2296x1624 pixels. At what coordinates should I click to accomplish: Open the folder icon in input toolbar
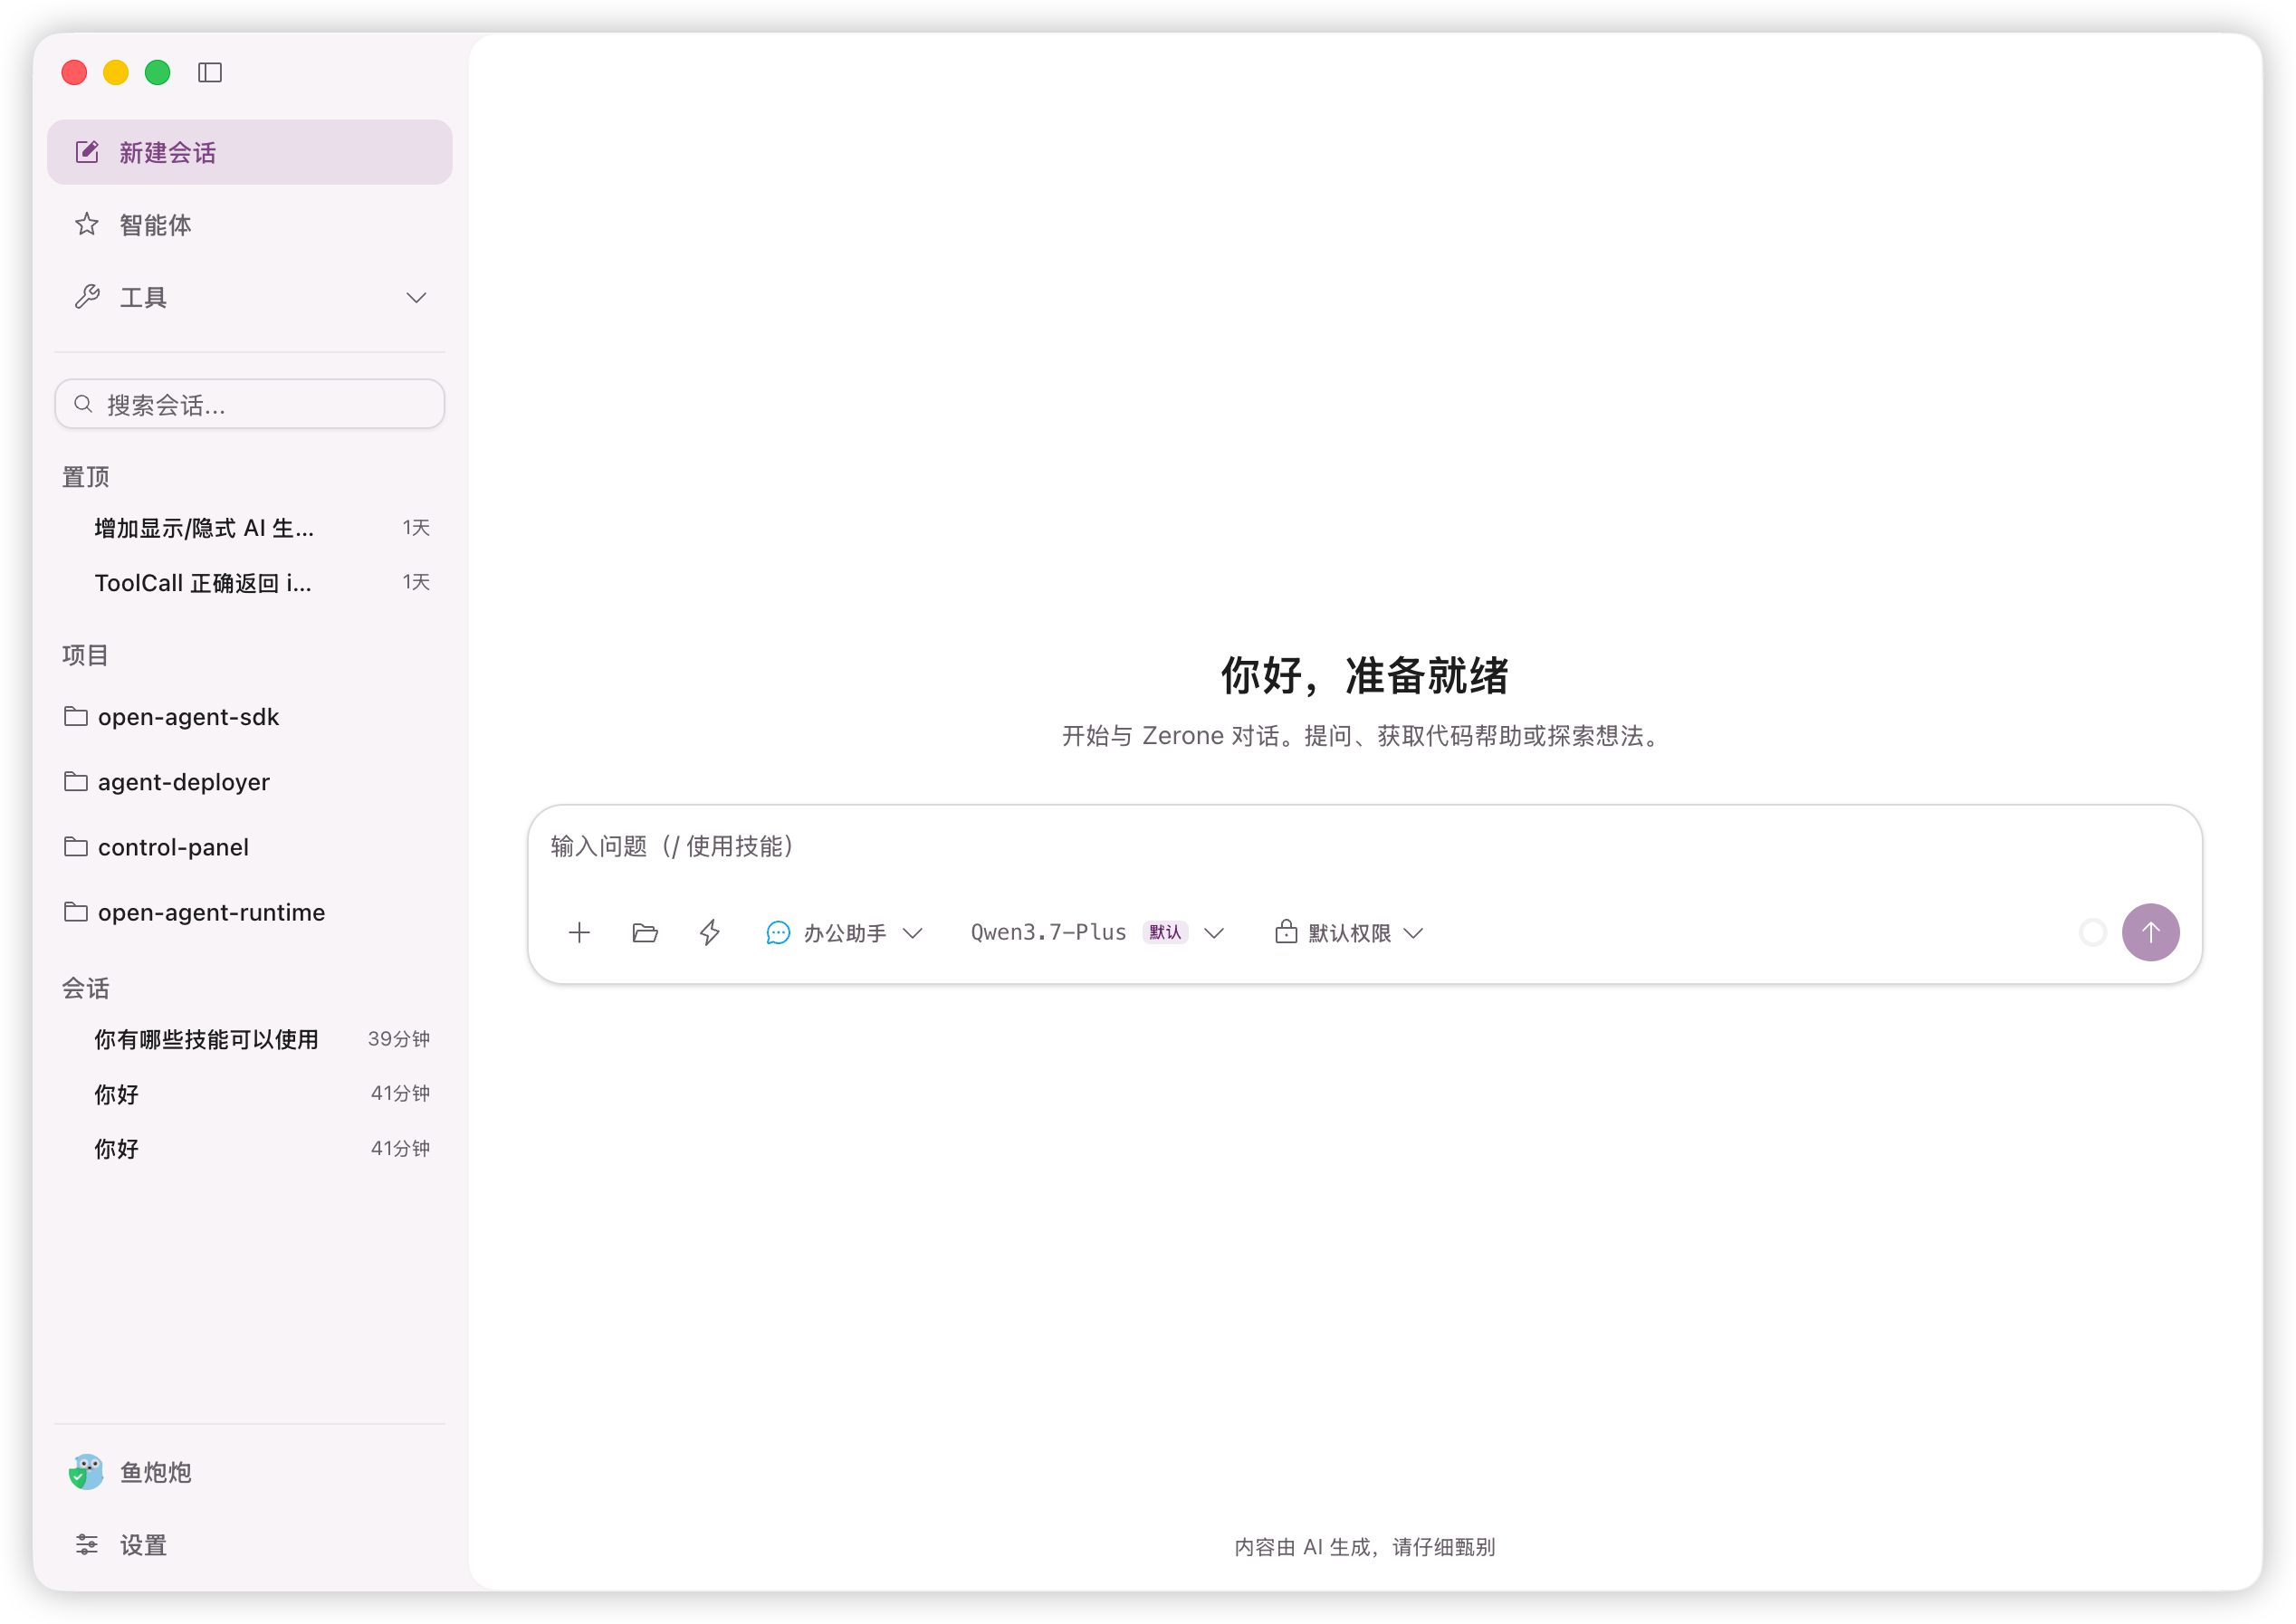pos(645,933)
